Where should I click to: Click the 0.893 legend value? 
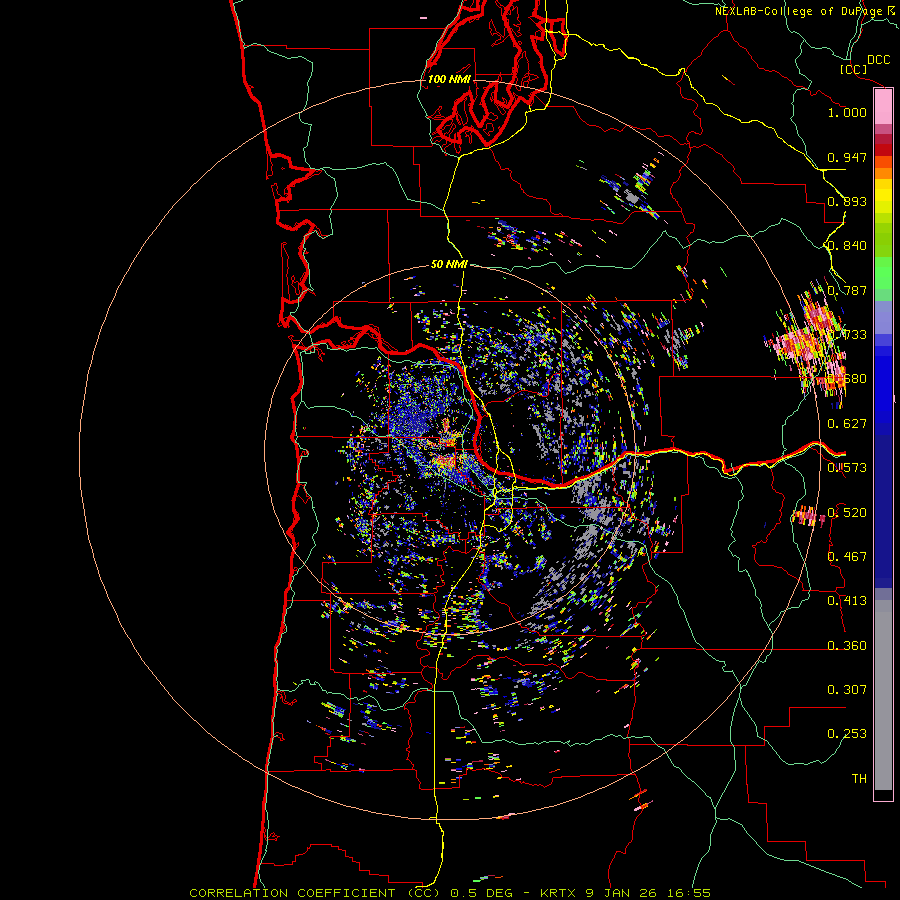[x=847, y=201]
